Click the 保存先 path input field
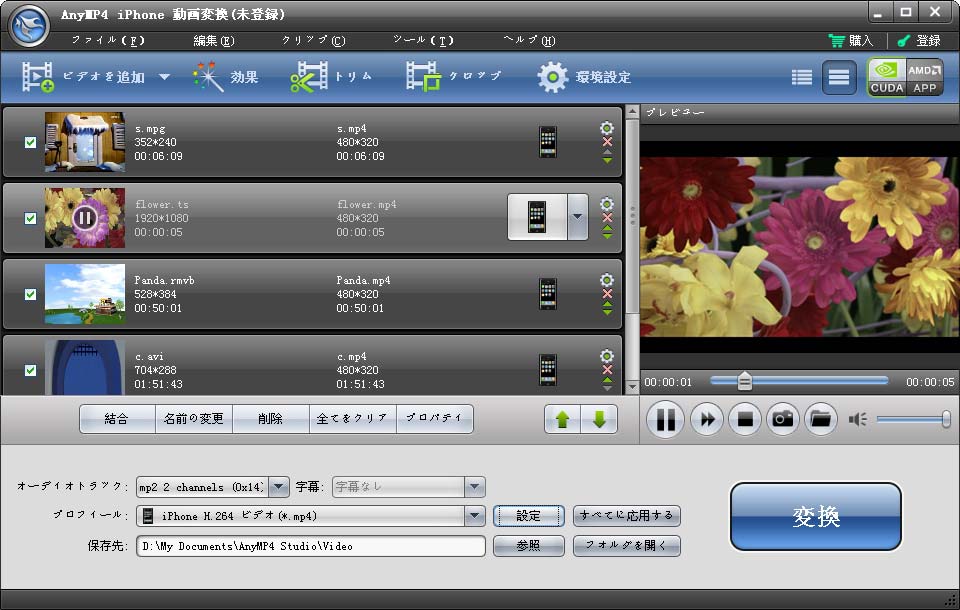Screen dimensions: 960x610 point(311,546)
